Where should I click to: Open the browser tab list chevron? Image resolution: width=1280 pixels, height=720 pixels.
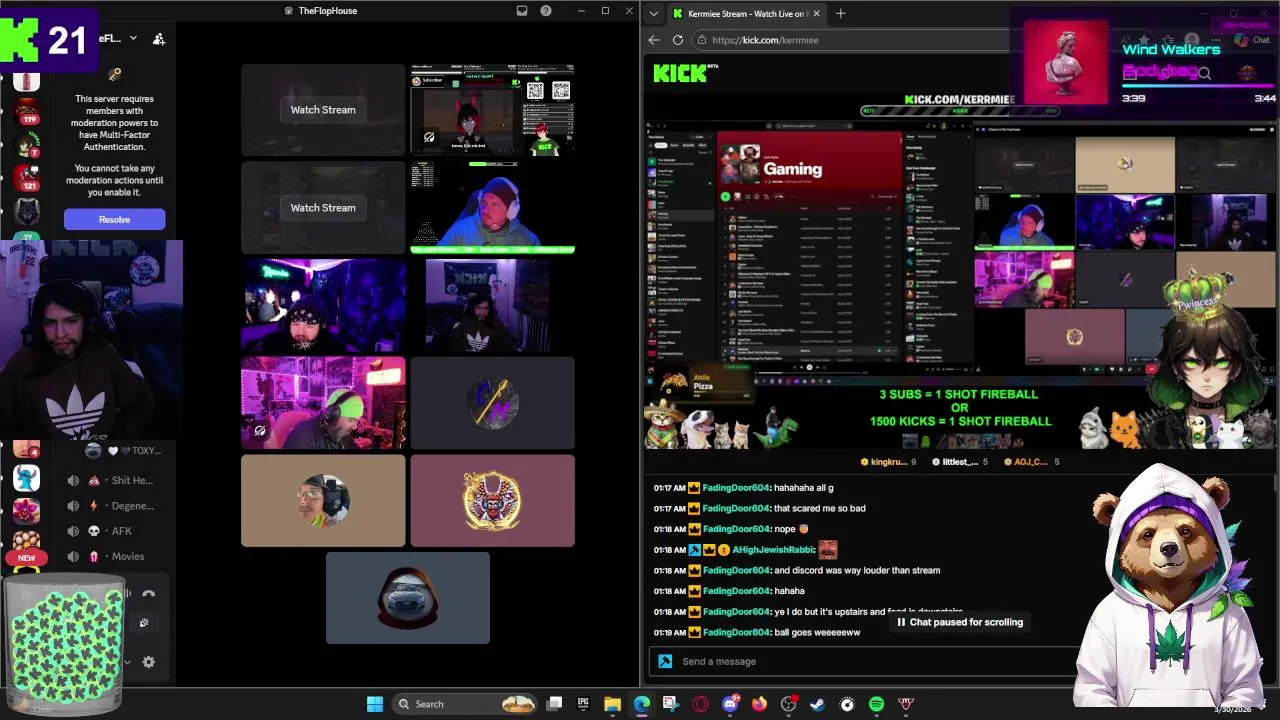(x=654, y=13)
